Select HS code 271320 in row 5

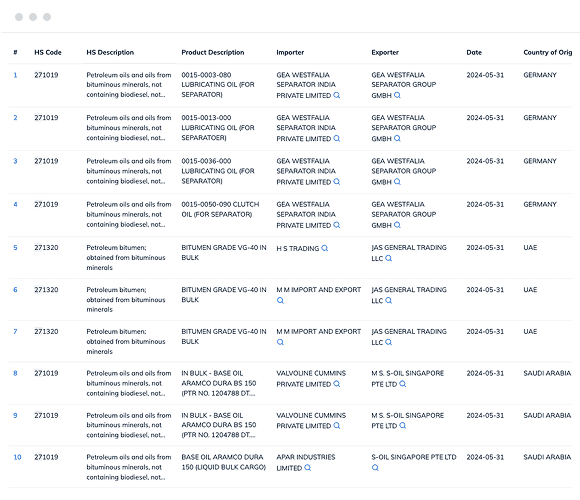coord(46,248)
